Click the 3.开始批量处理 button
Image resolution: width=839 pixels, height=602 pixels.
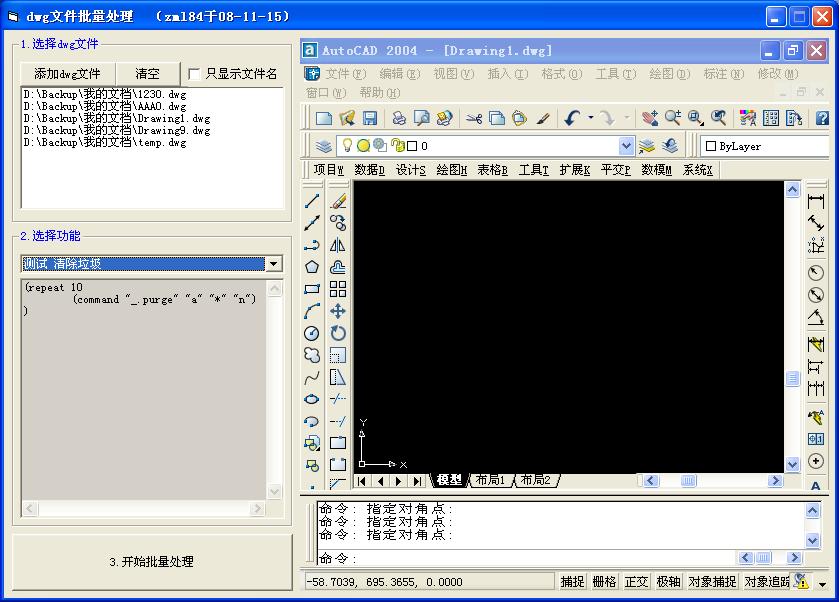pyautogui.click(x=152, y=562)
